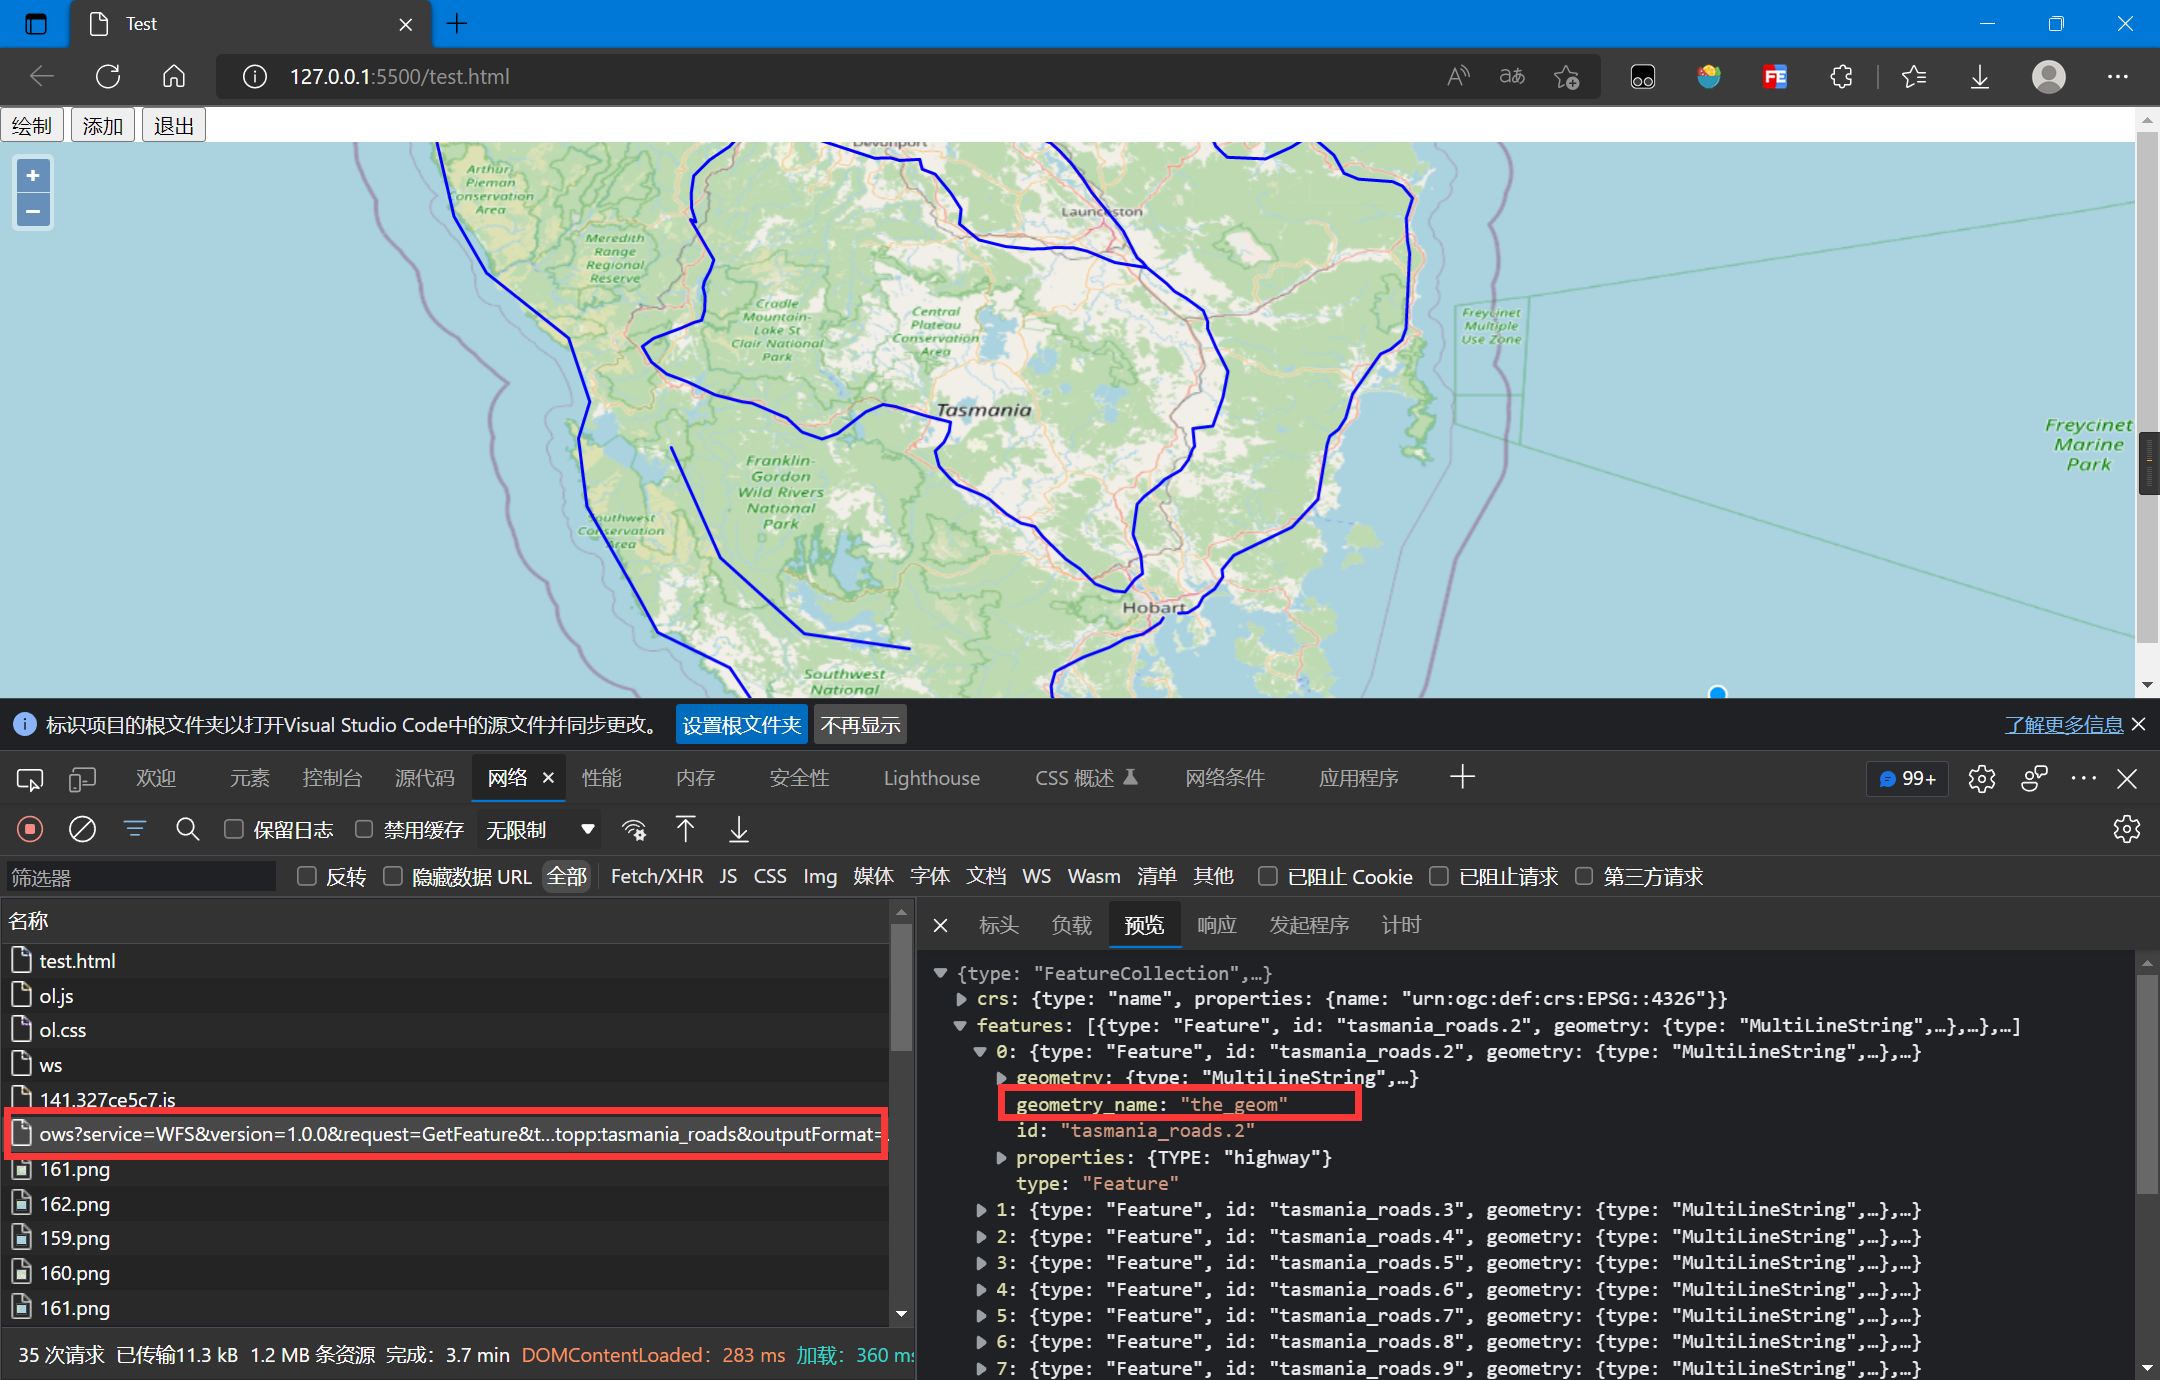Open DevTools settings gear icon
Image resolution: width=2160 pixels, height=1380 pixels.
pyautogui.click(x=1982, y=779)
